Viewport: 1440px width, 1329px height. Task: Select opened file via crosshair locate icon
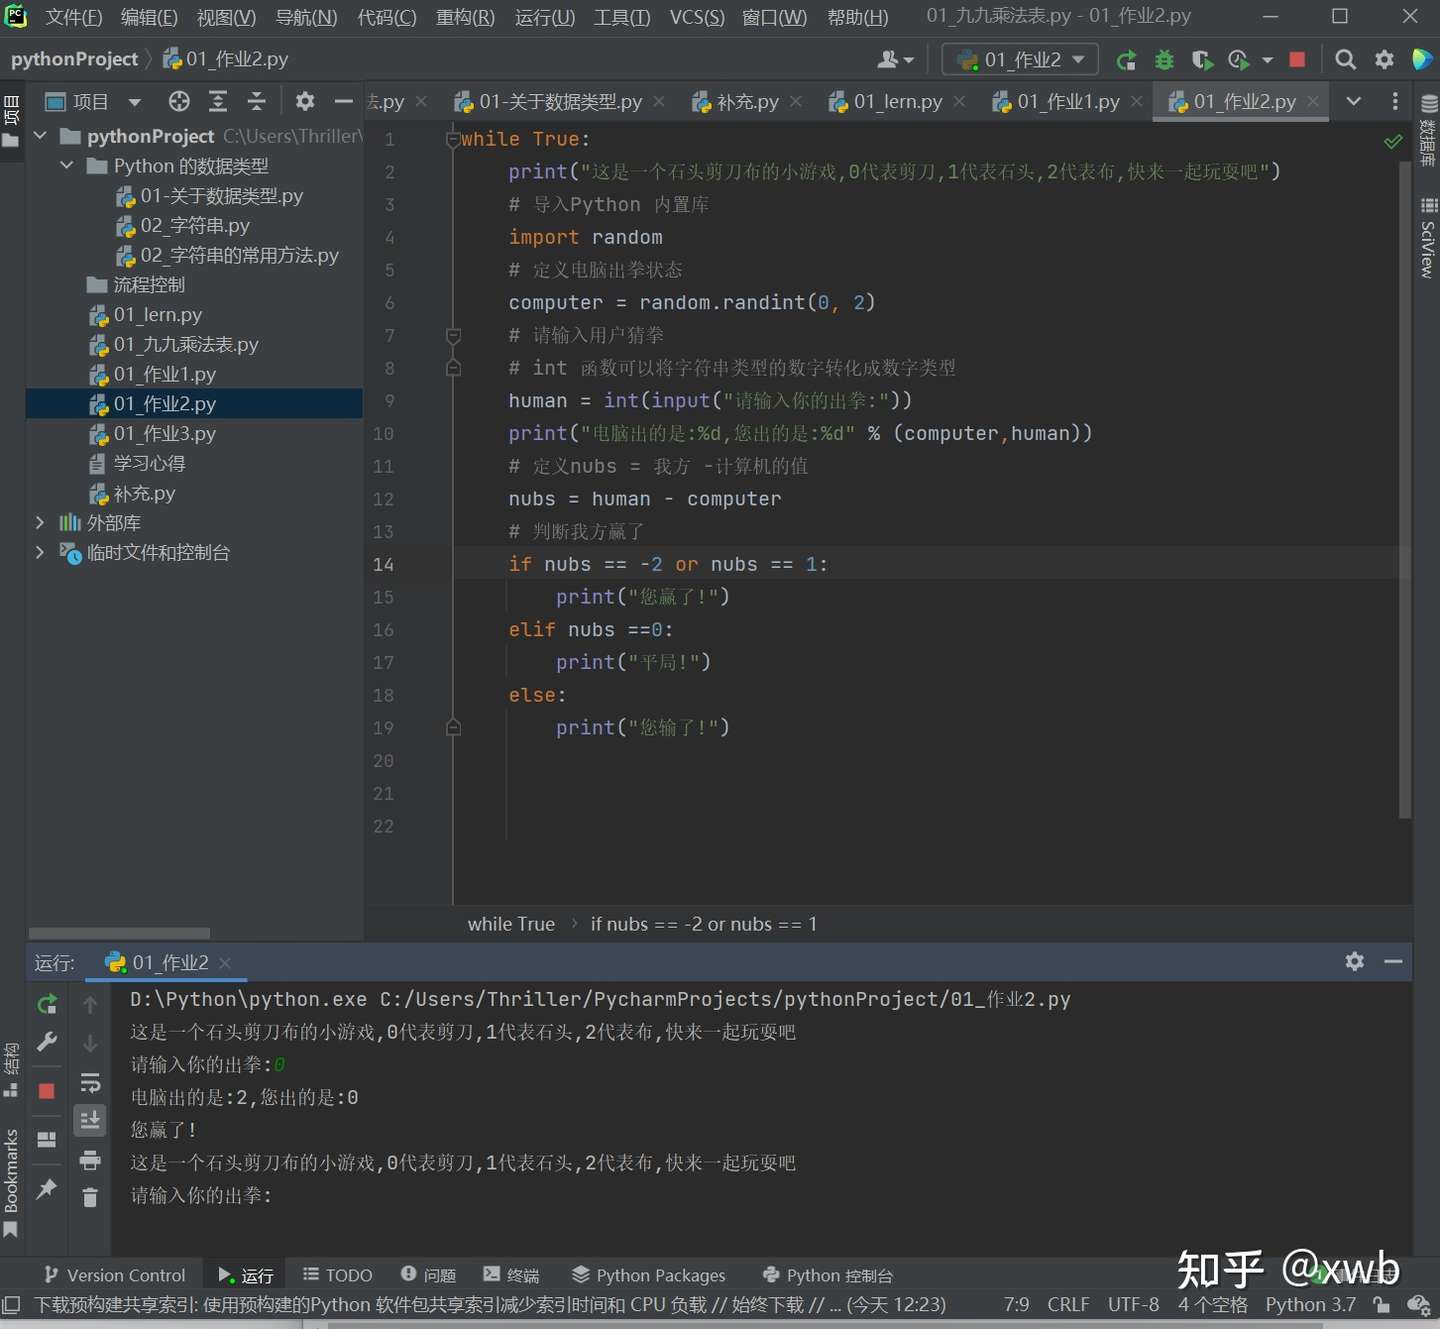click(179, 101)
